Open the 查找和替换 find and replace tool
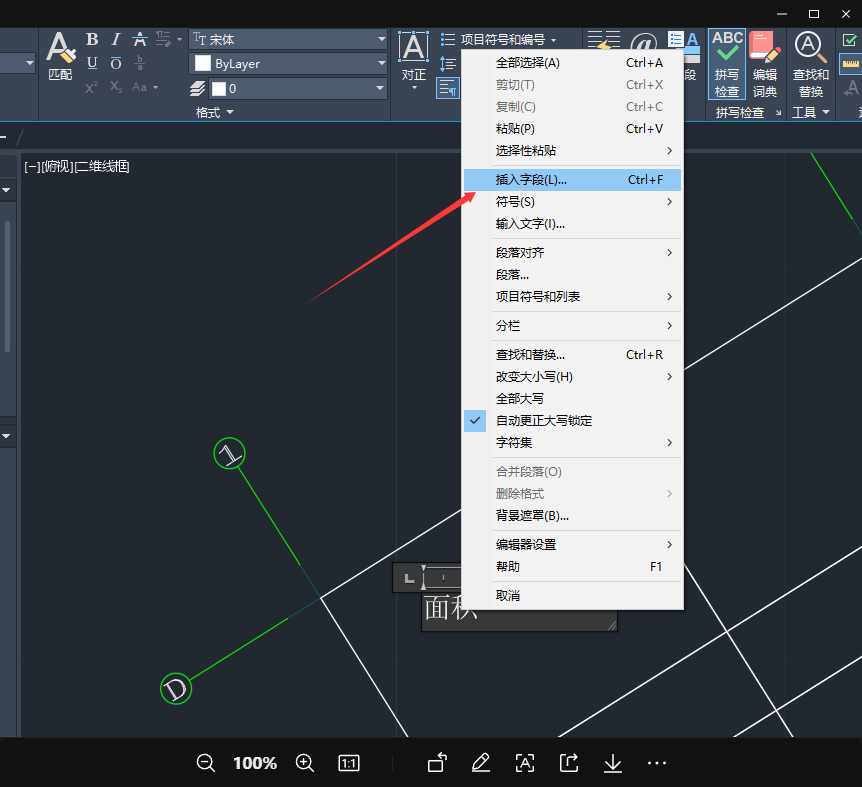Viewport: 862px width, 787px height. [x=810, y=64]
